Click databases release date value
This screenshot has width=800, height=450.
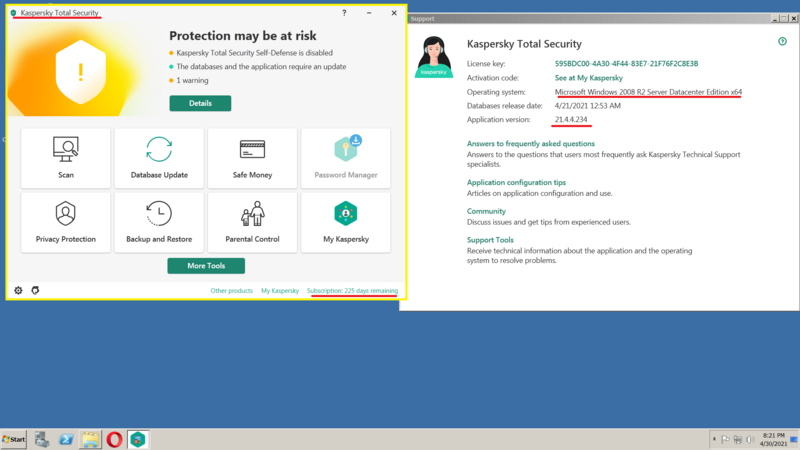[588, 106]
